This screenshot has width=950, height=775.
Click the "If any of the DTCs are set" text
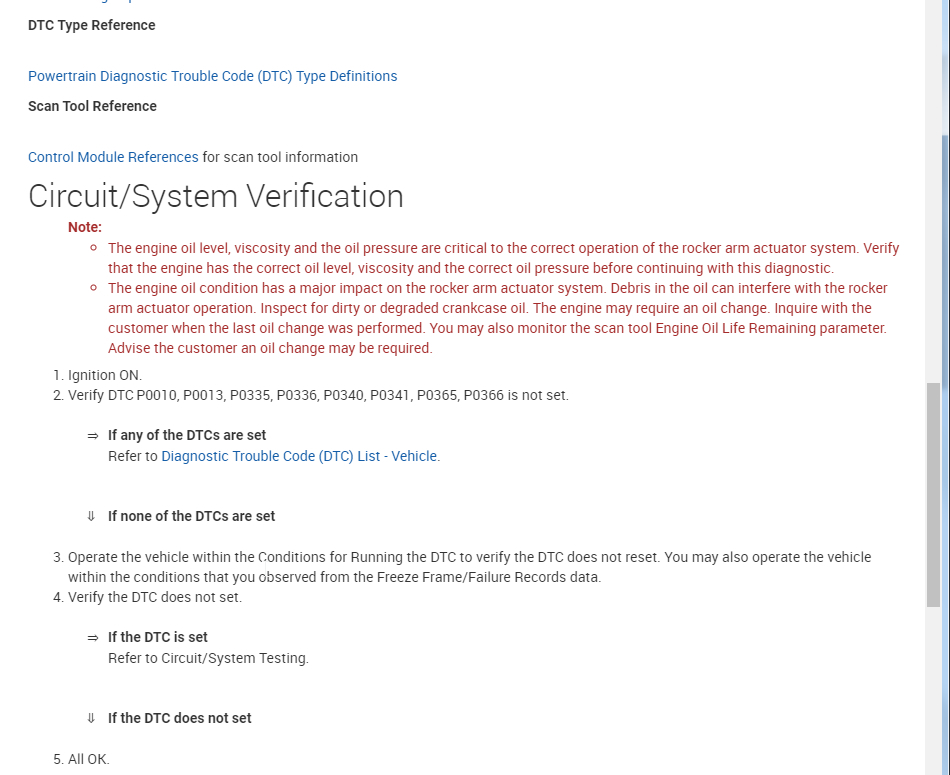(x=187, y=435)
